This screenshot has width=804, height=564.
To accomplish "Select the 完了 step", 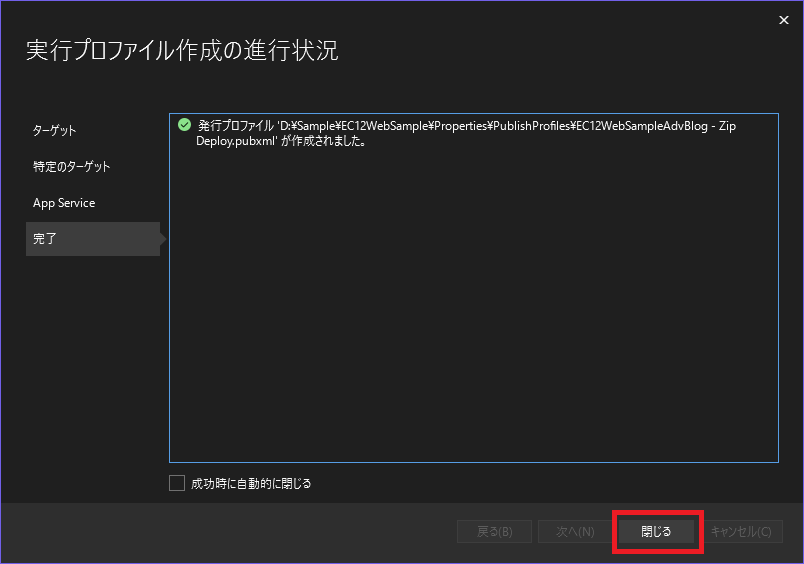I will pyautogui.click(x=93, y=239).
